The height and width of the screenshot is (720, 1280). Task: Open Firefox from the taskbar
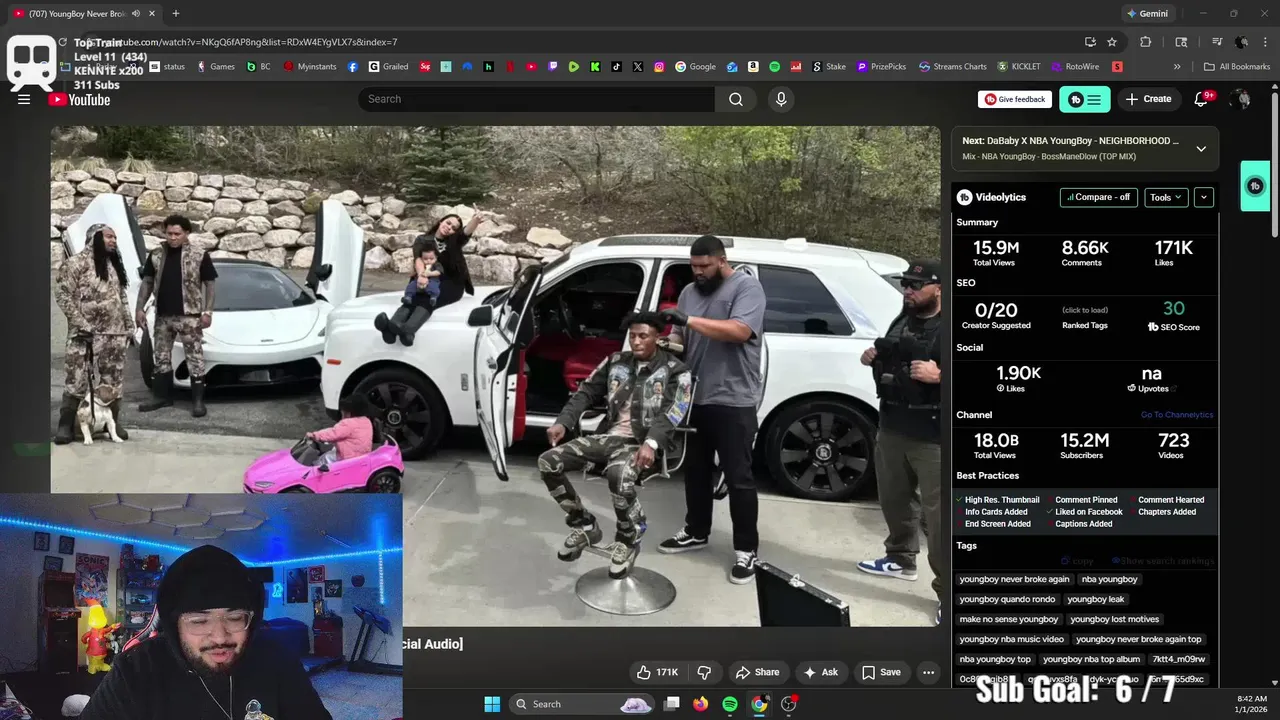[x=700, y=704]
